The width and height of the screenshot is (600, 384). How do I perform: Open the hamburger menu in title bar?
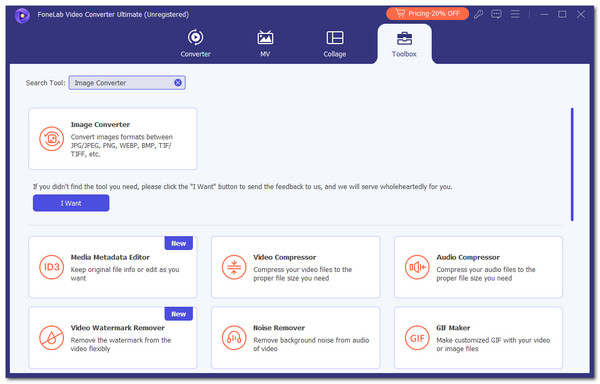coord(515,14)
